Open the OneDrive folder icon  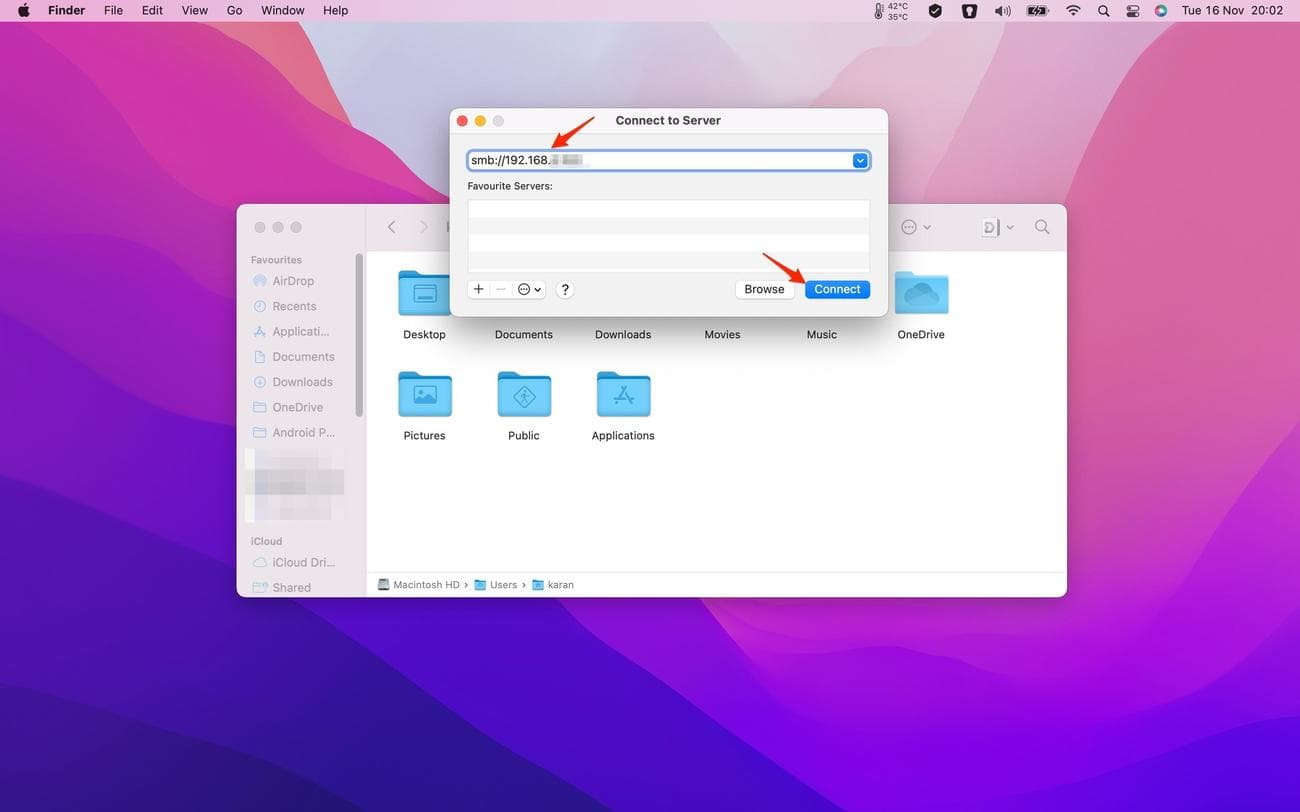pos(920,294)
